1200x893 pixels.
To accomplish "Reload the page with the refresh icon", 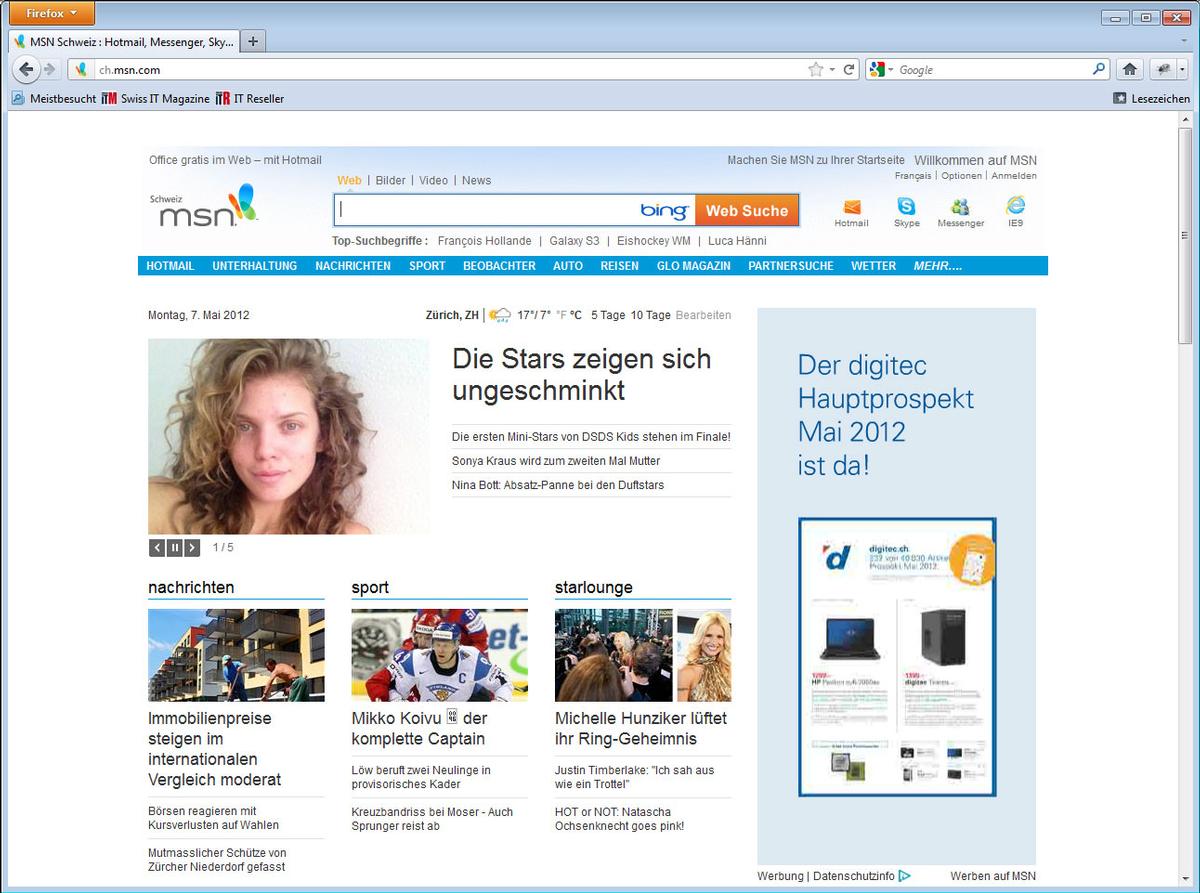I will (849, 69).
